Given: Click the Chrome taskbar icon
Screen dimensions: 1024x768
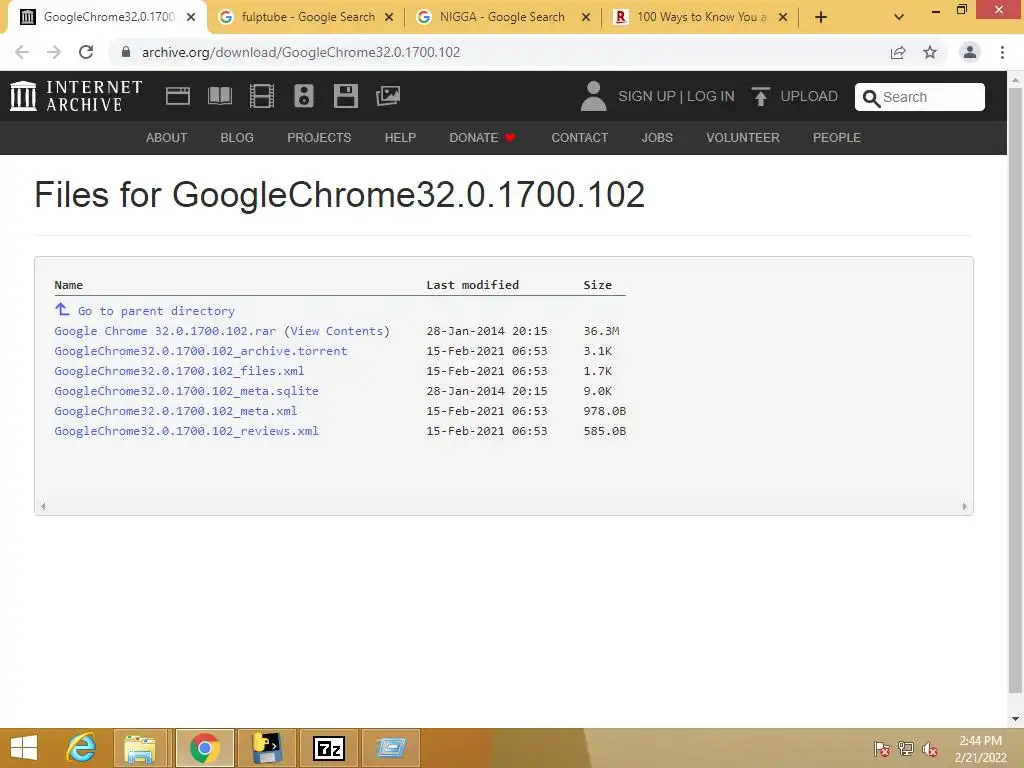Looking at the screenshot, I should pyautogui.click(x=204, y=748).
